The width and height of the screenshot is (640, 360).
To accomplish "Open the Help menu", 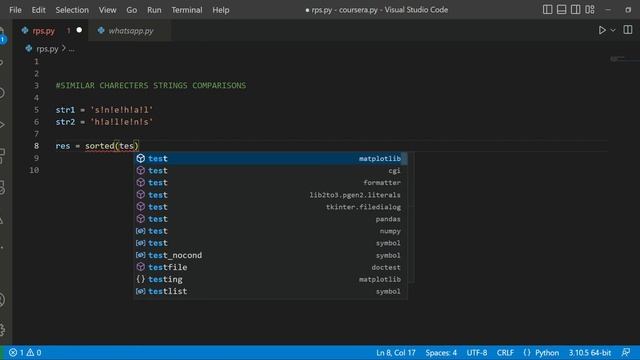I will (x=220, y=10).
